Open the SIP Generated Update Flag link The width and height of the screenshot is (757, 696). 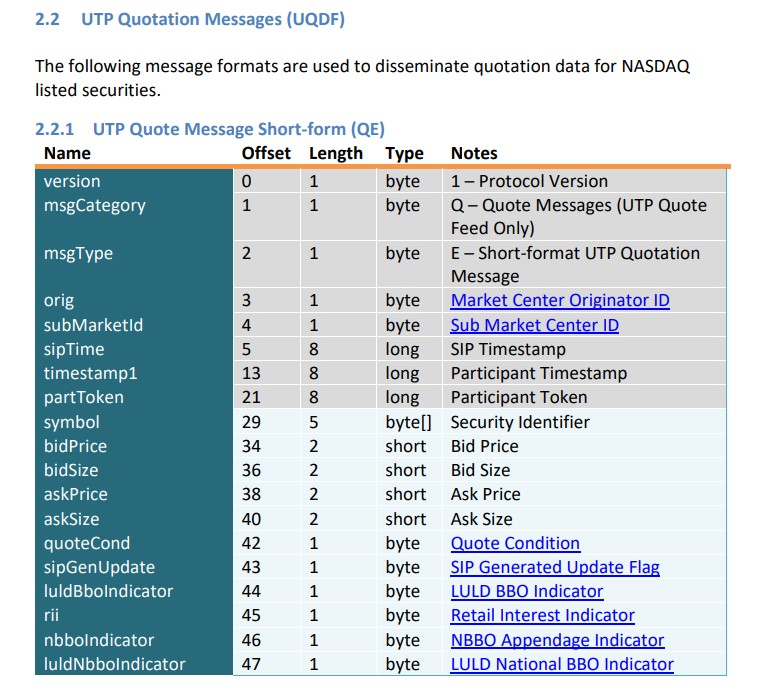click(555, 567)
